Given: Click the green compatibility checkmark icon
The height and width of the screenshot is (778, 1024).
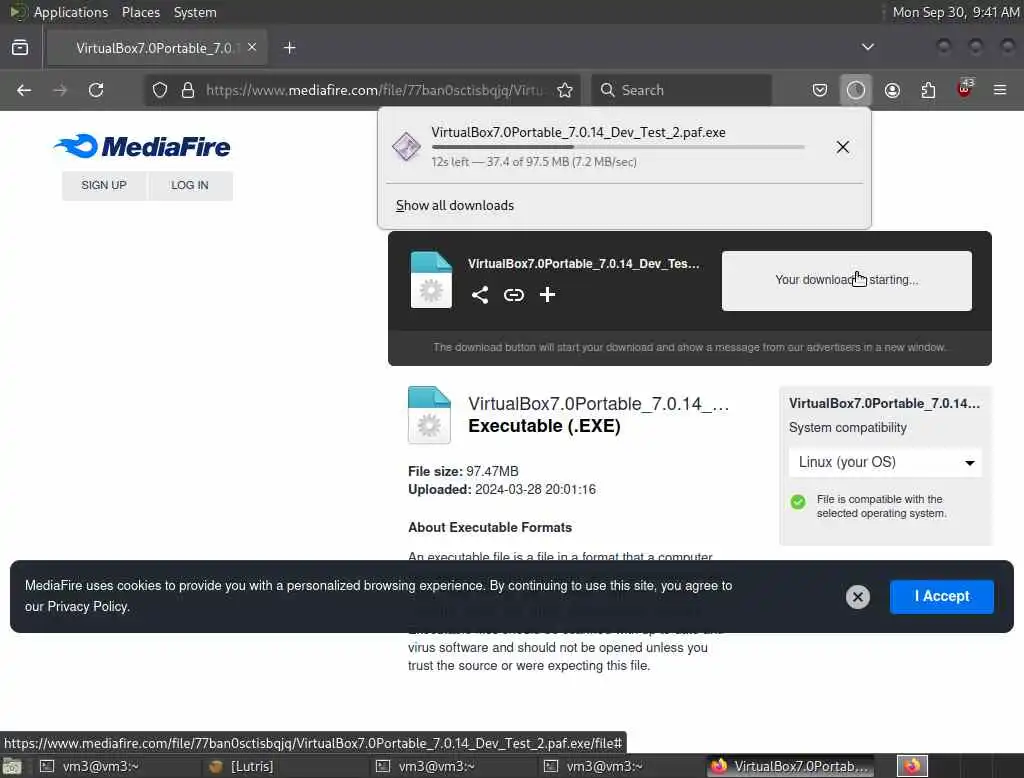Looking at the screenshot, I should 797,502.
